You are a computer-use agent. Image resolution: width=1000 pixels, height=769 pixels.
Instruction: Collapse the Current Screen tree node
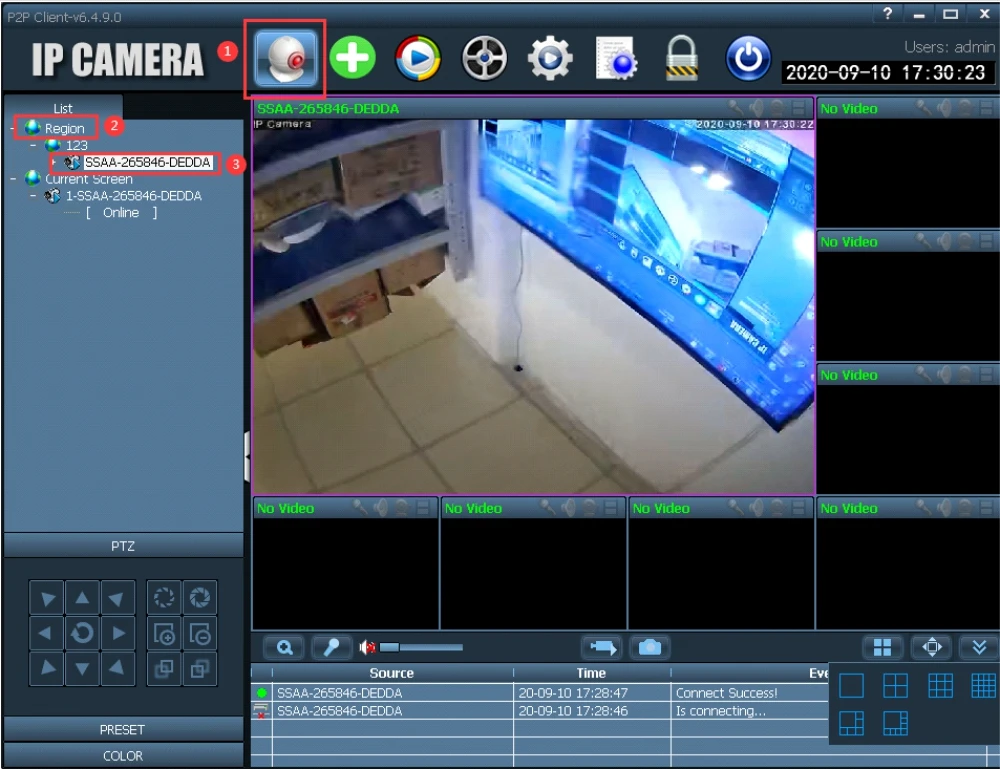(12, 179)
